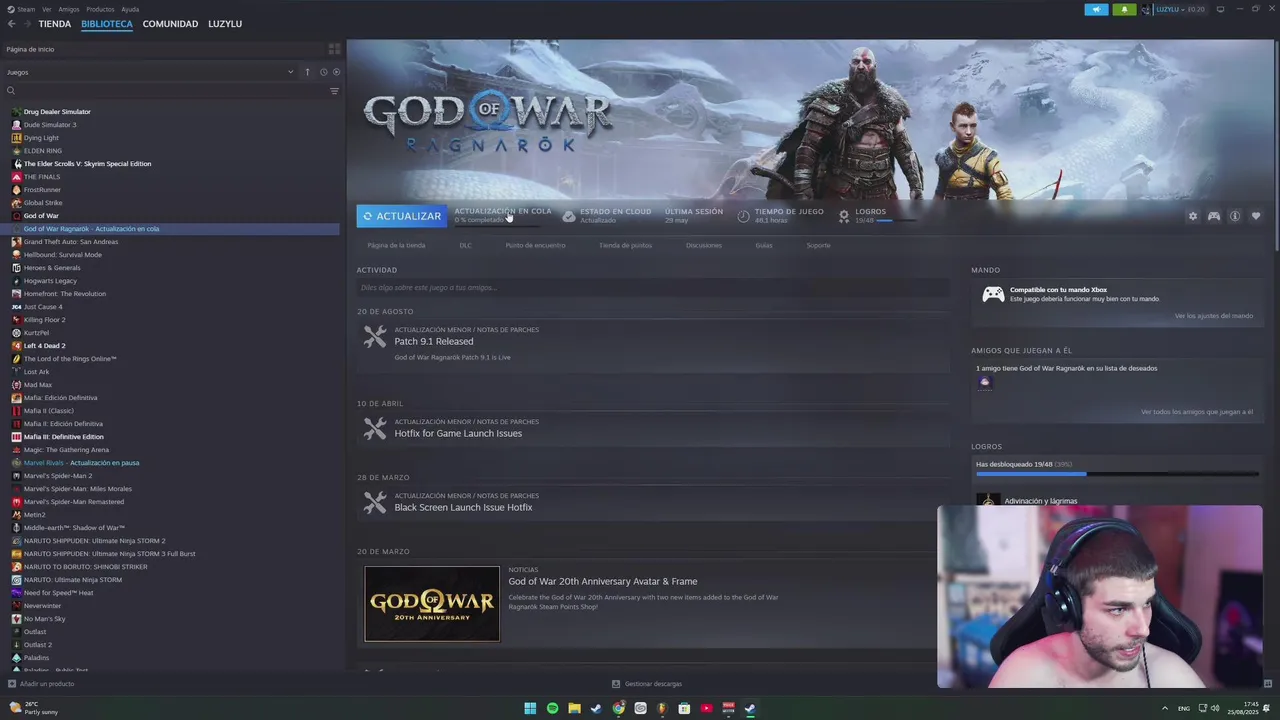Click Xbox controller compatibility icon
The width and height of the screenshot is (1280, 720).
pyautogui.click(x=993, y=294)
